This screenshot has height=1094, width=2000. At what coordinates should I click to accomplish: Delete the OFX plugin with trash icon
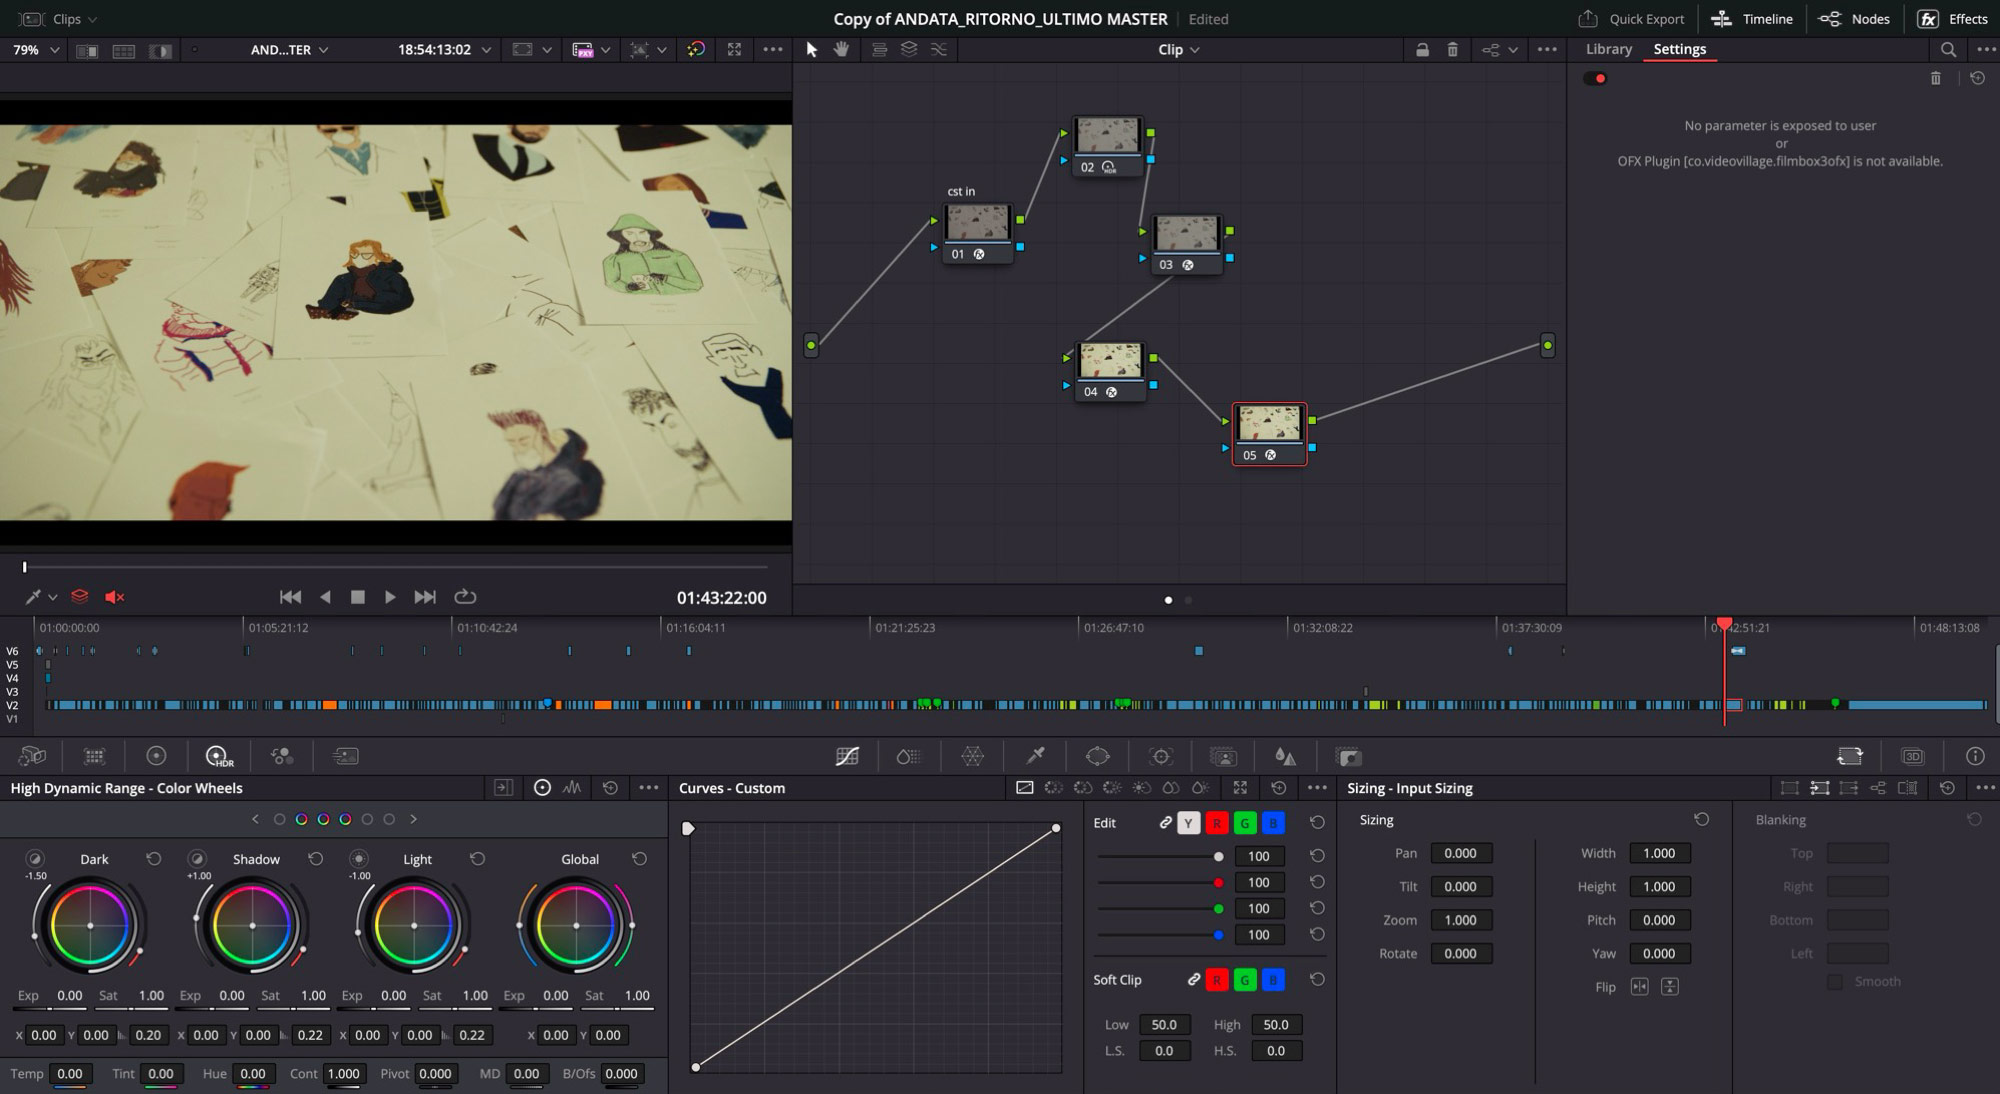[1935, 78]
